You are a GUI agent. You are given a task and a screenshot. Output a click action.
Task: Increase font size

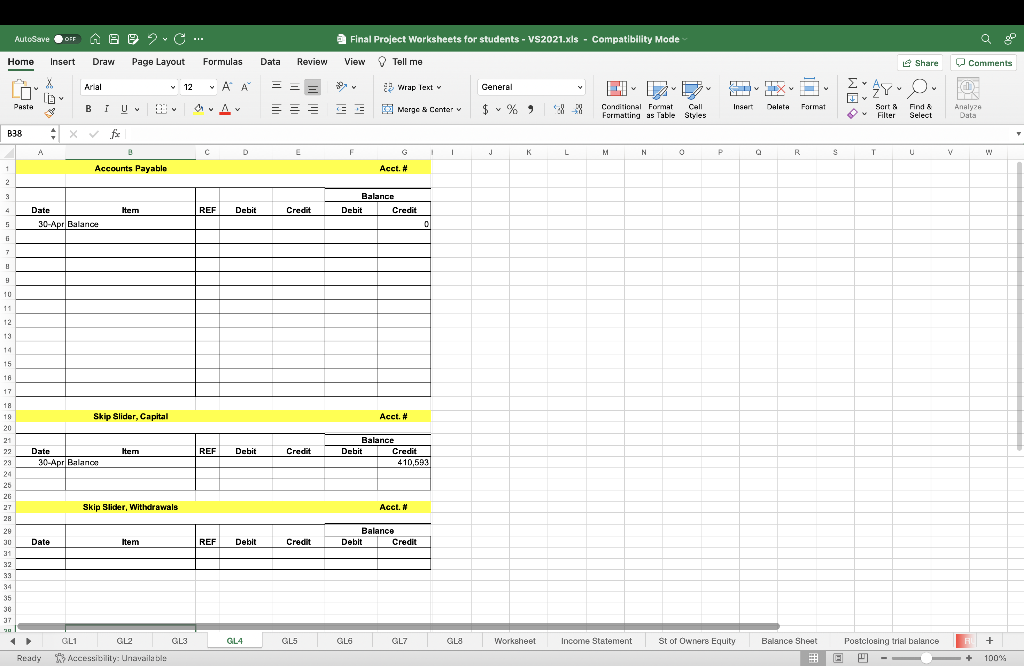(x=227, y=87)
